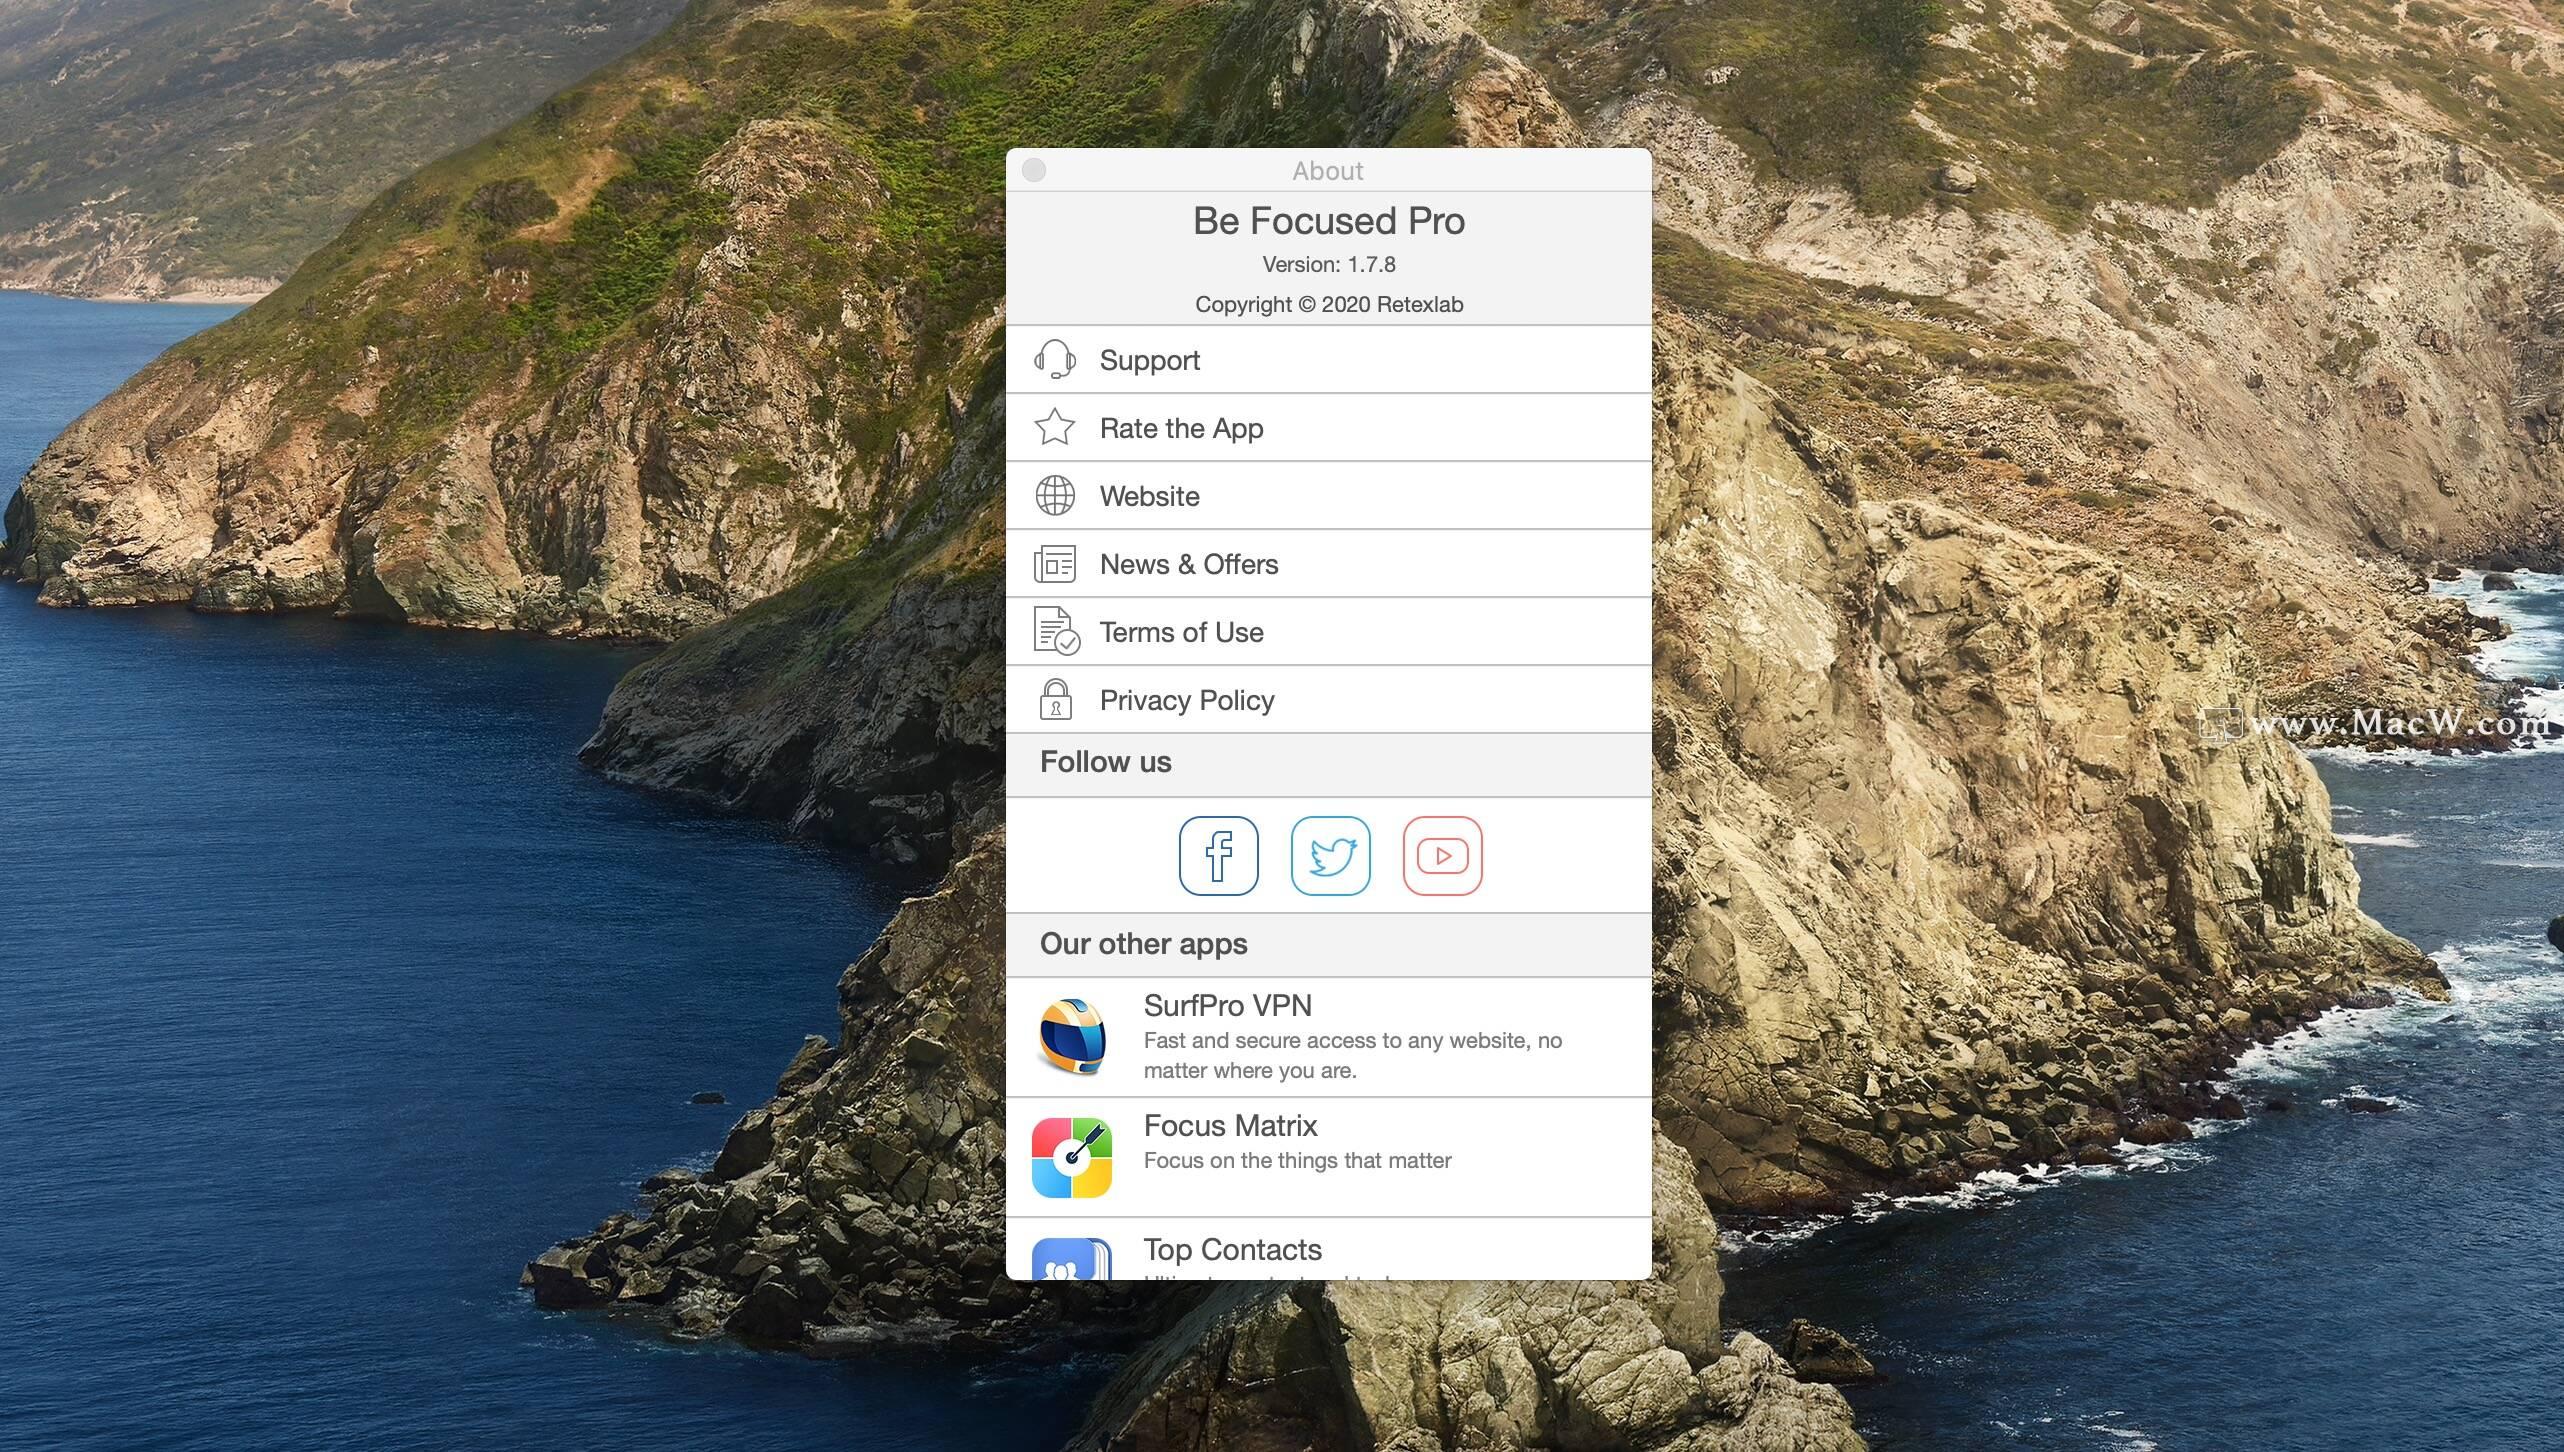Open the Facebook follow button

1218,855
